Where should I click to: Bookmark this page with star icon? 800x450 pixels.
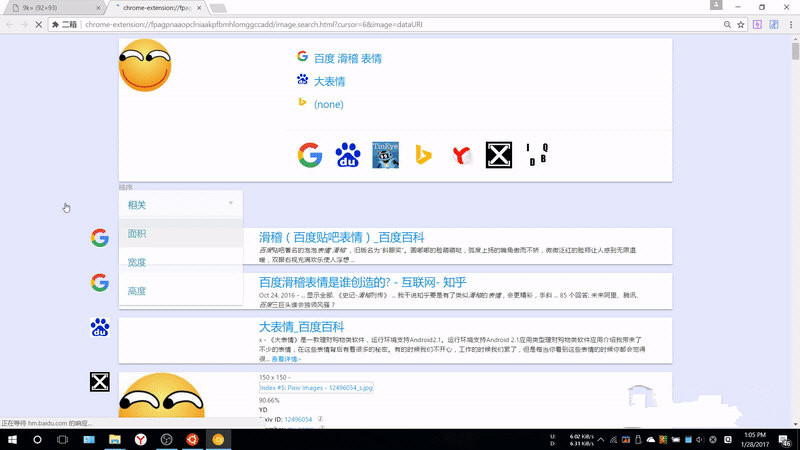pos(741,24)
